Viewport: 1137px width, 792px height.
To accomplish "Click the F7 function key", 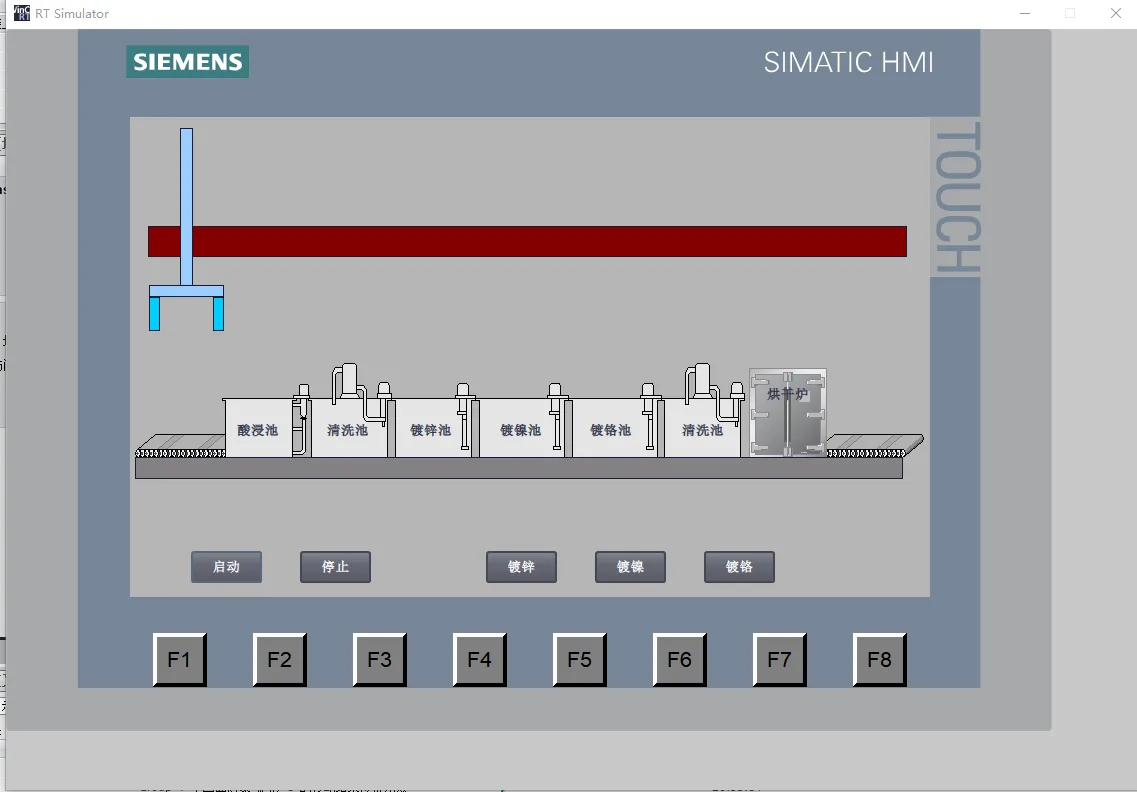I will tap(780, 659).
